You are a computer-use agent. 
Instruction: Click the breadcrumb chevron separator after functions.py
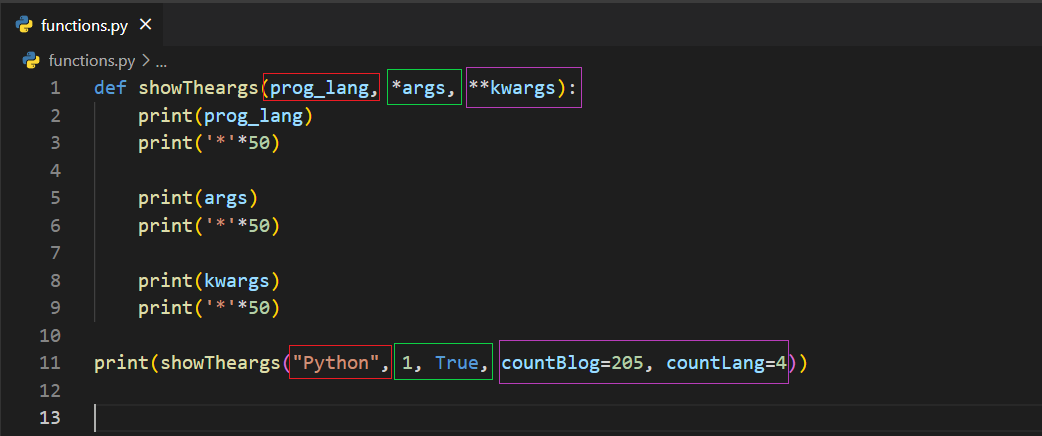click(x=145, y=60)
